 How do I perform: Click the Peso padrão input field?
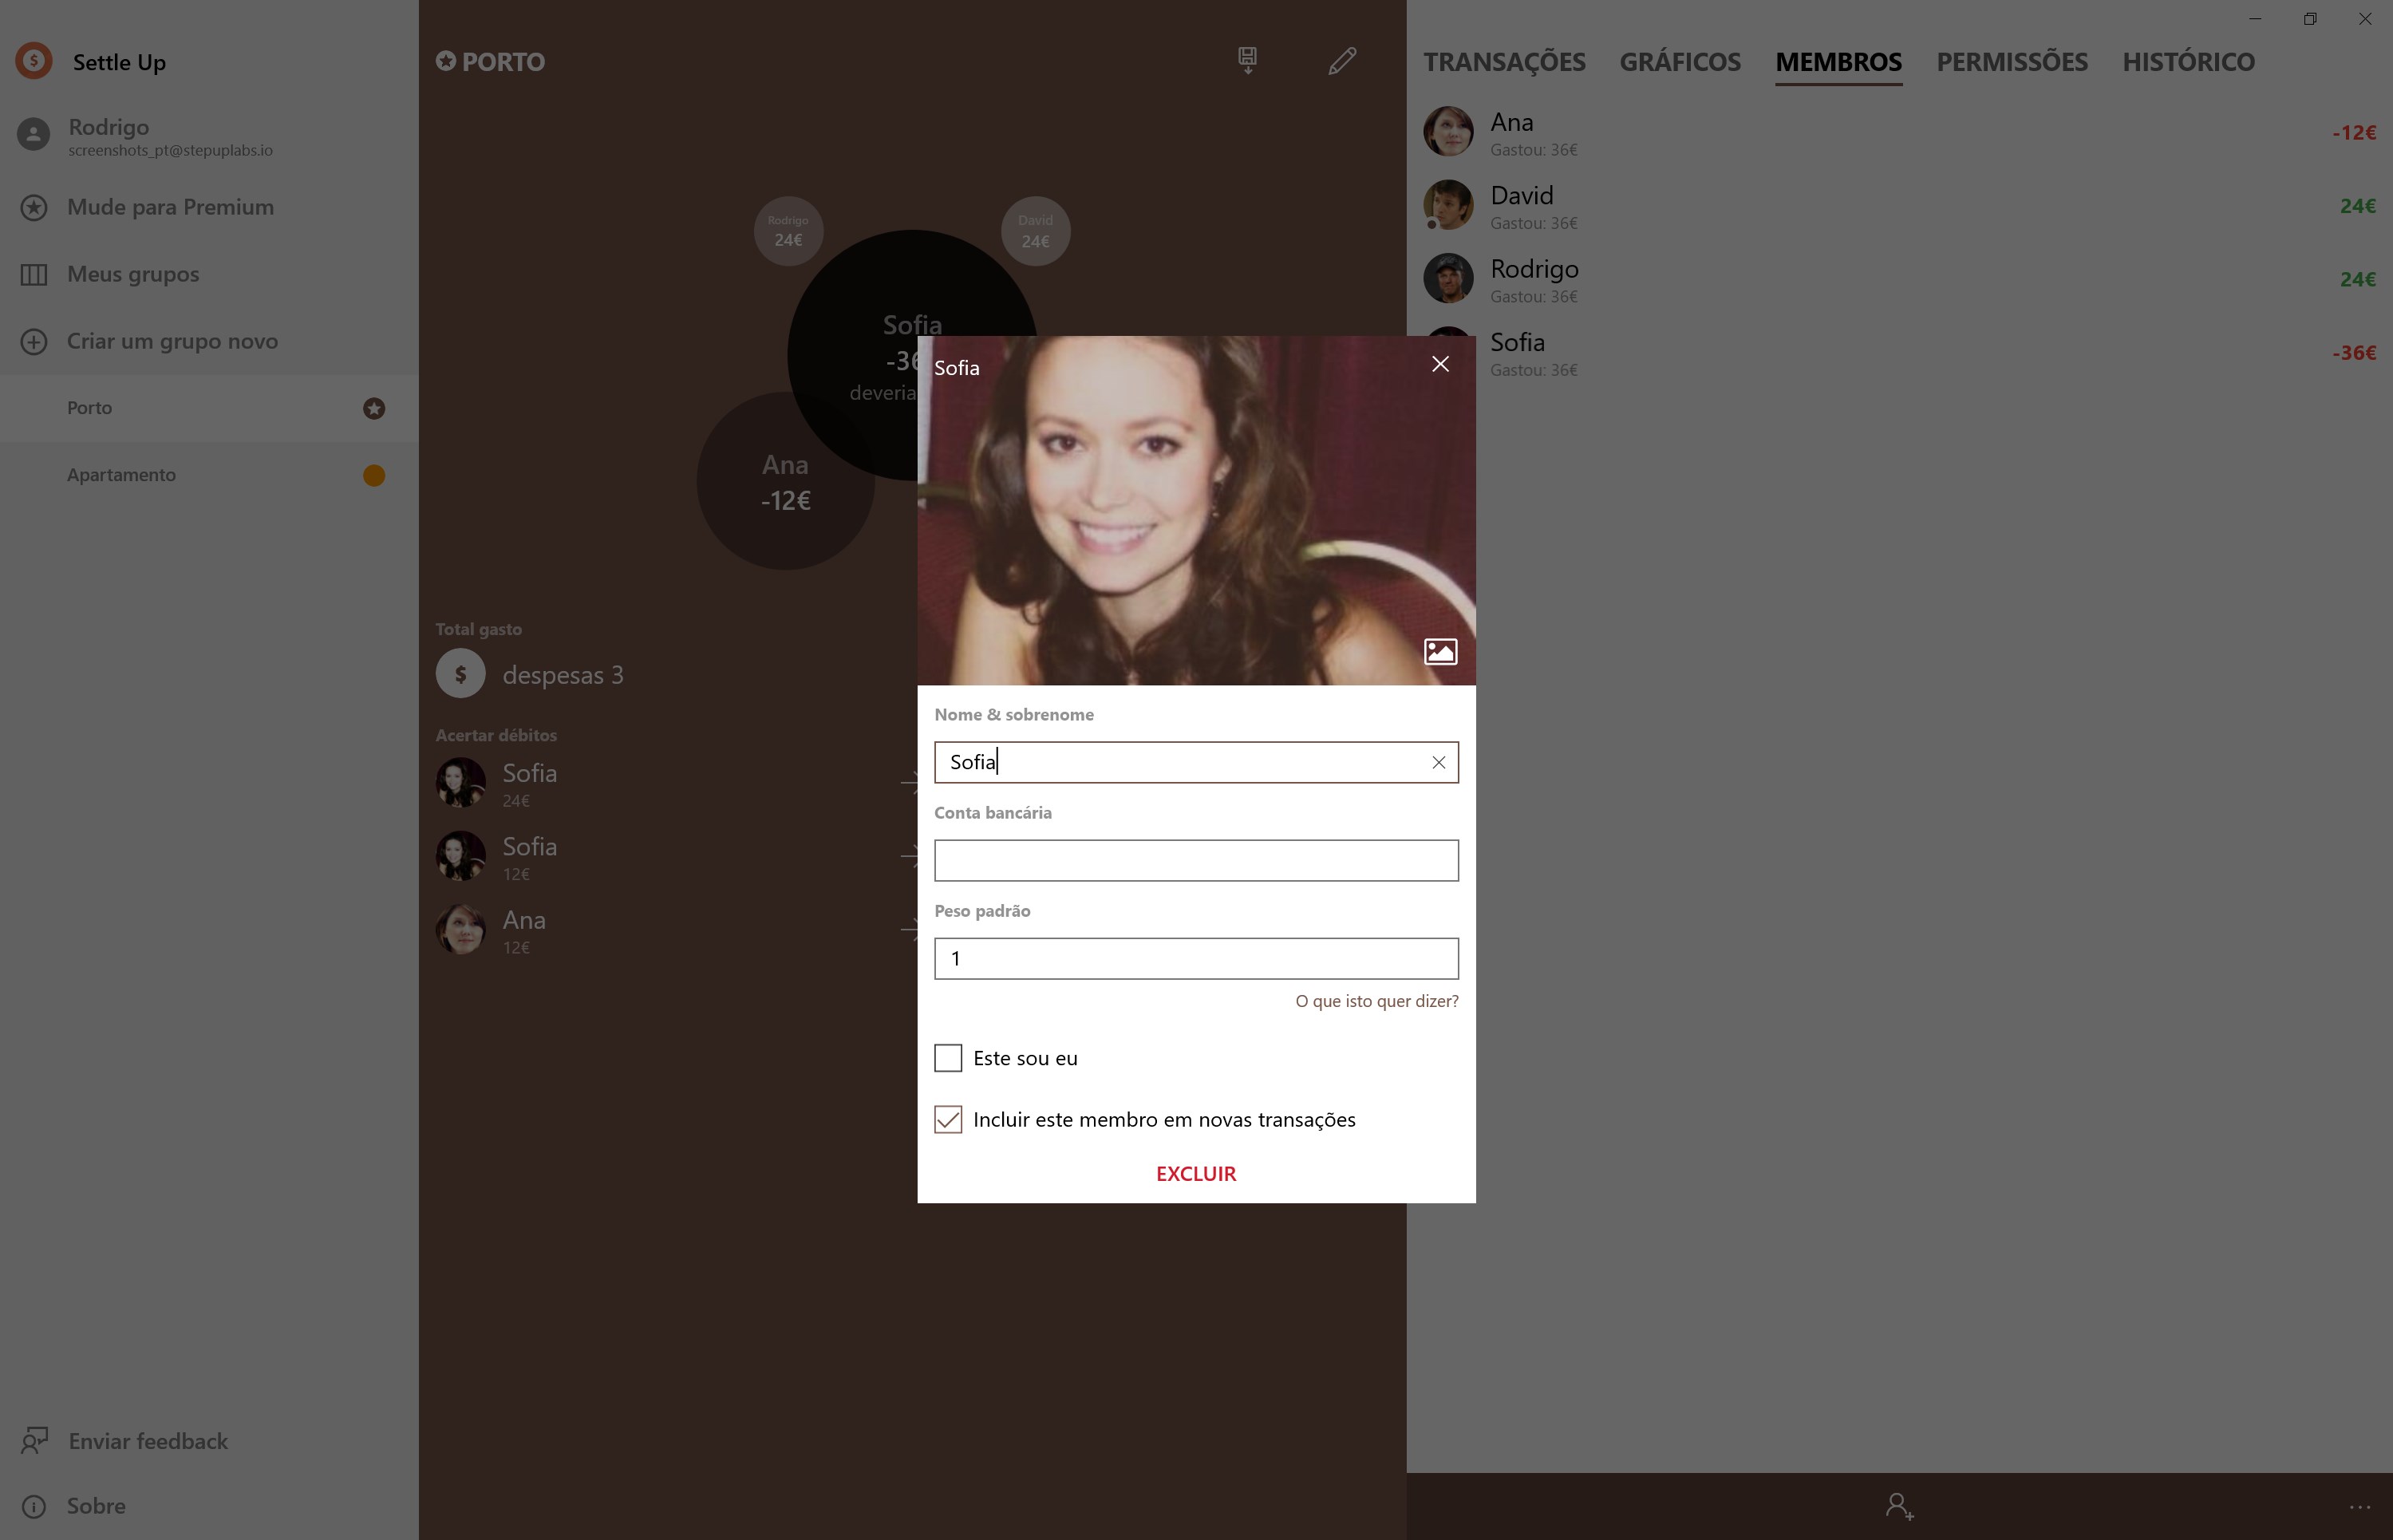(x=1196, y=958)
